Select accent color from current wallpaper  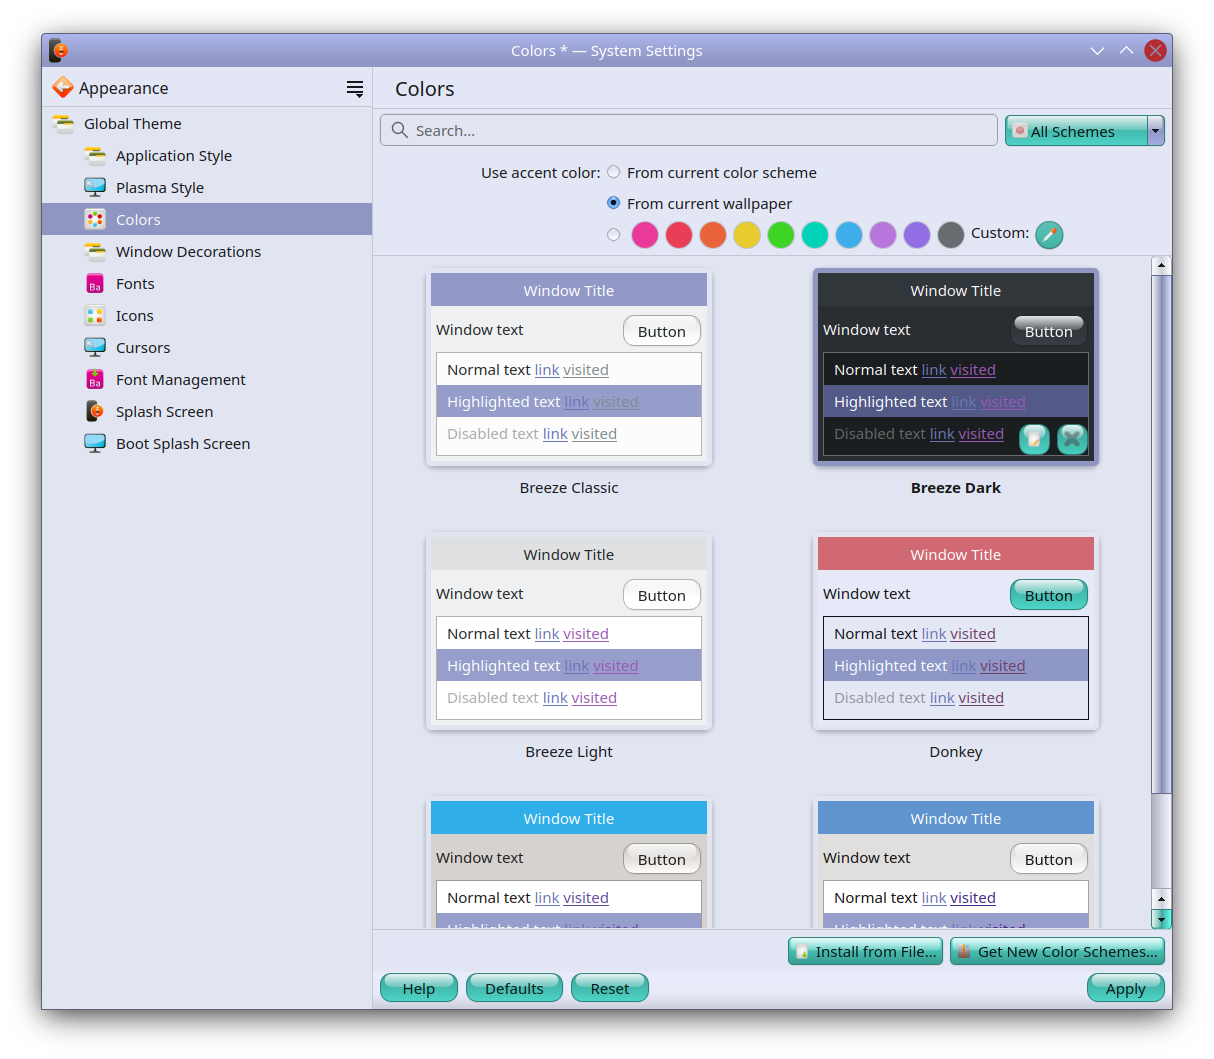click(614, 203)
